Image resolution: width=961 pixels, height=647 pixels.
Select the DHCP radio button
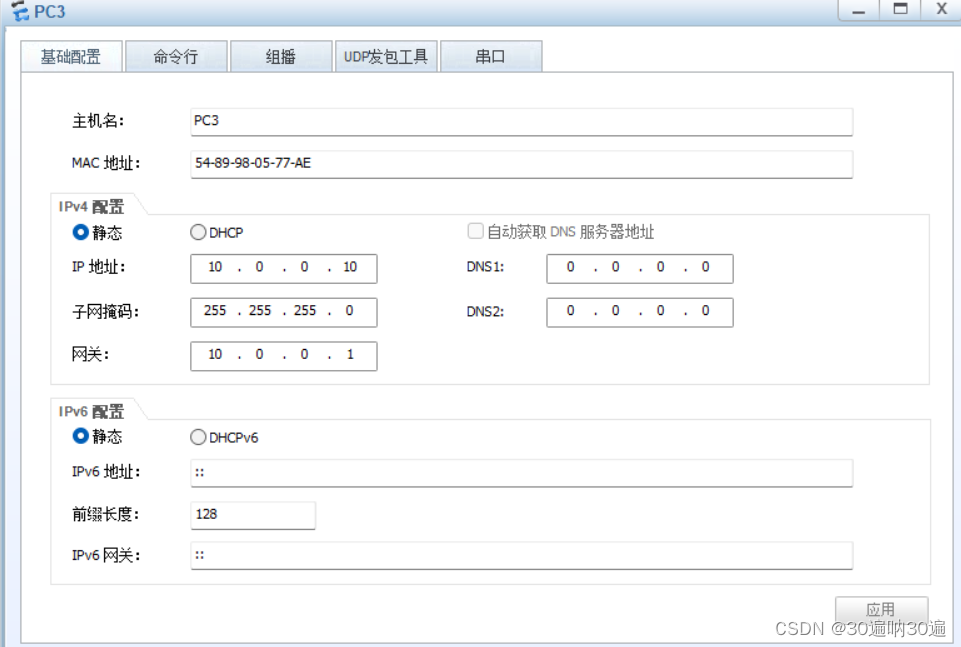(198, 232)
